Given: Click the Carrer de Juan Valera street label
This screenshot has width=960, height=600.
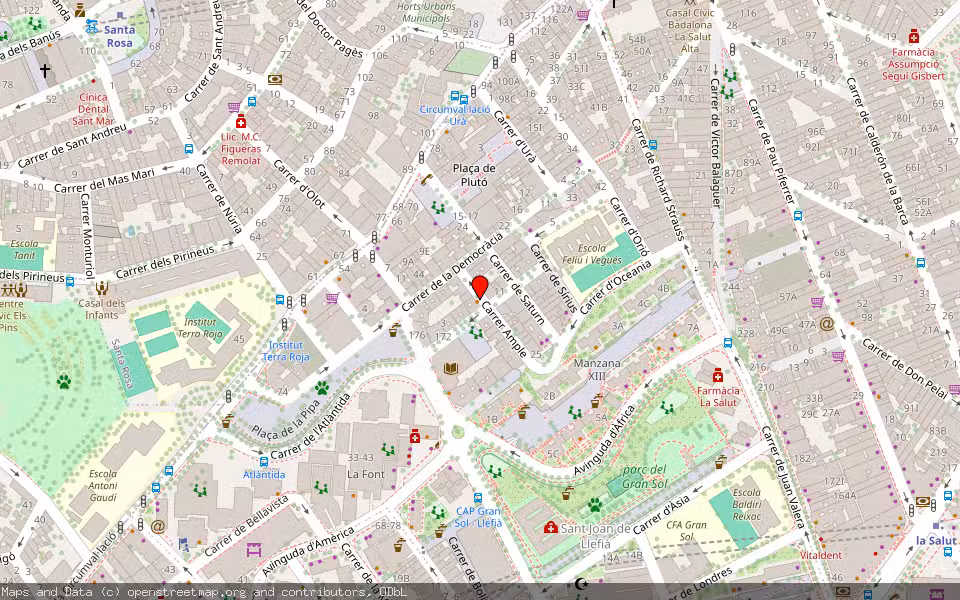Looking at the screenshot, I should coord(783,477).
